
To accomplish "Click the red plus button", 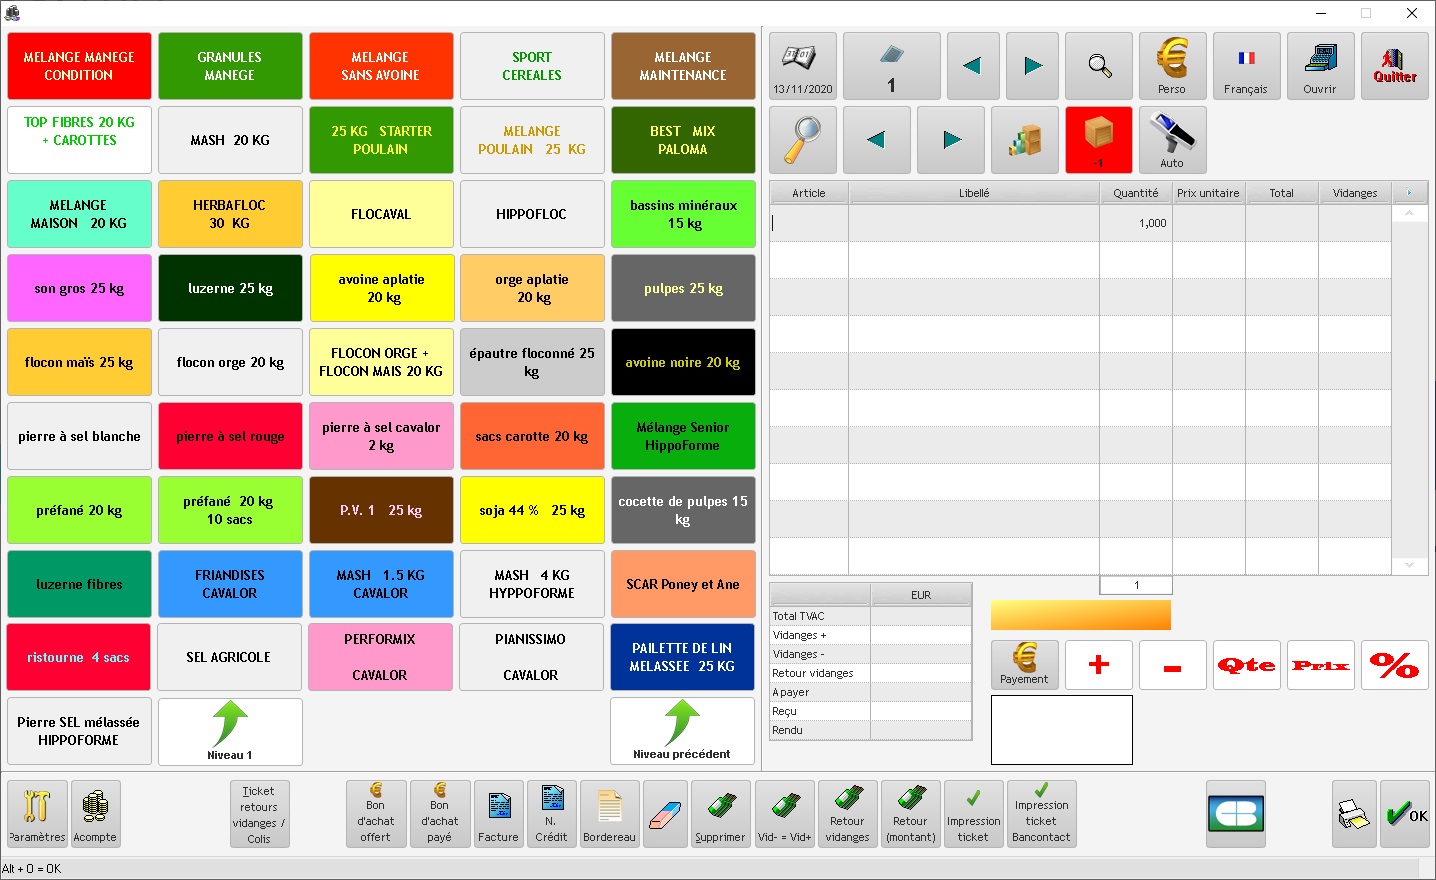I will [x=1098, y=665].
